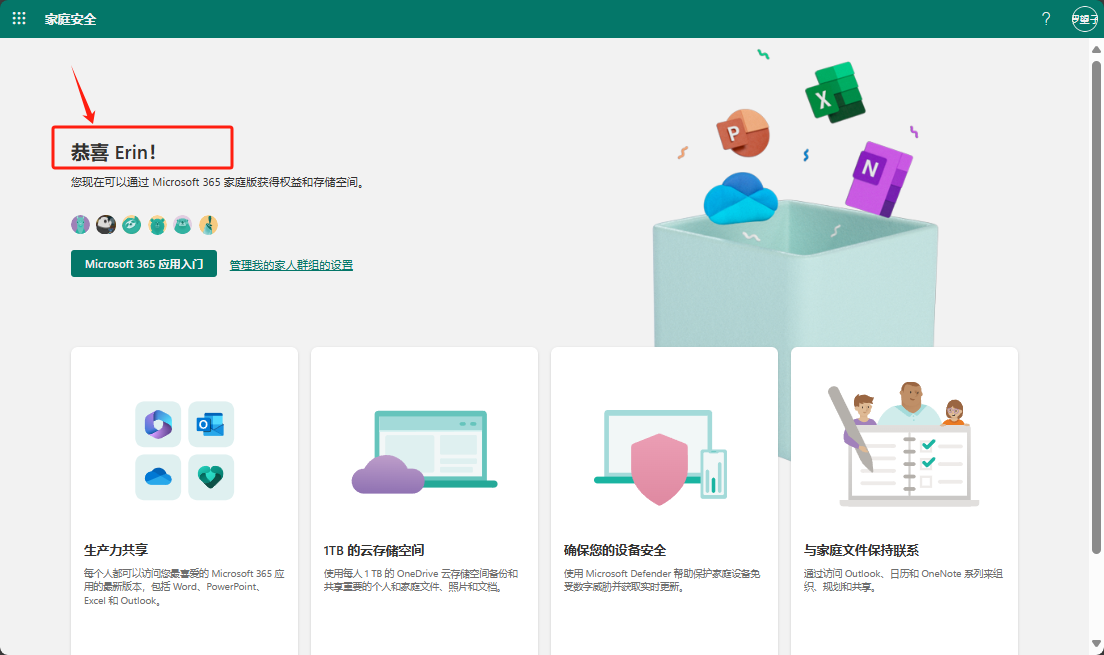Viewport: 1104px width, 655px height.
Task: Open 管理我的家人群组的设置 link
Action: point(291,265)
